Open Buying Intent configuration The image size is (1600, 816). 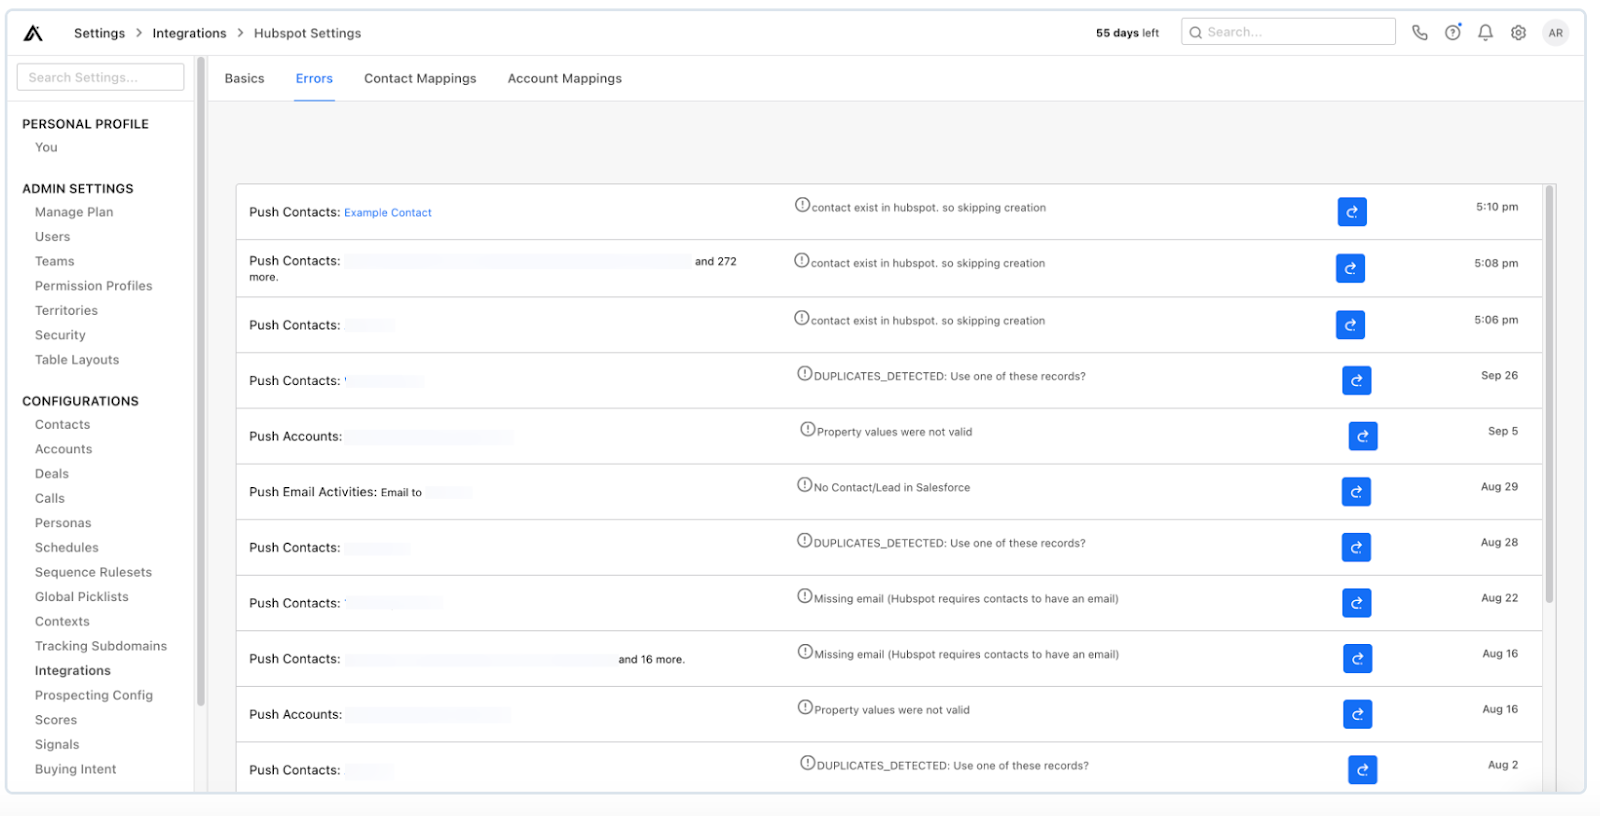coord(76,769)
